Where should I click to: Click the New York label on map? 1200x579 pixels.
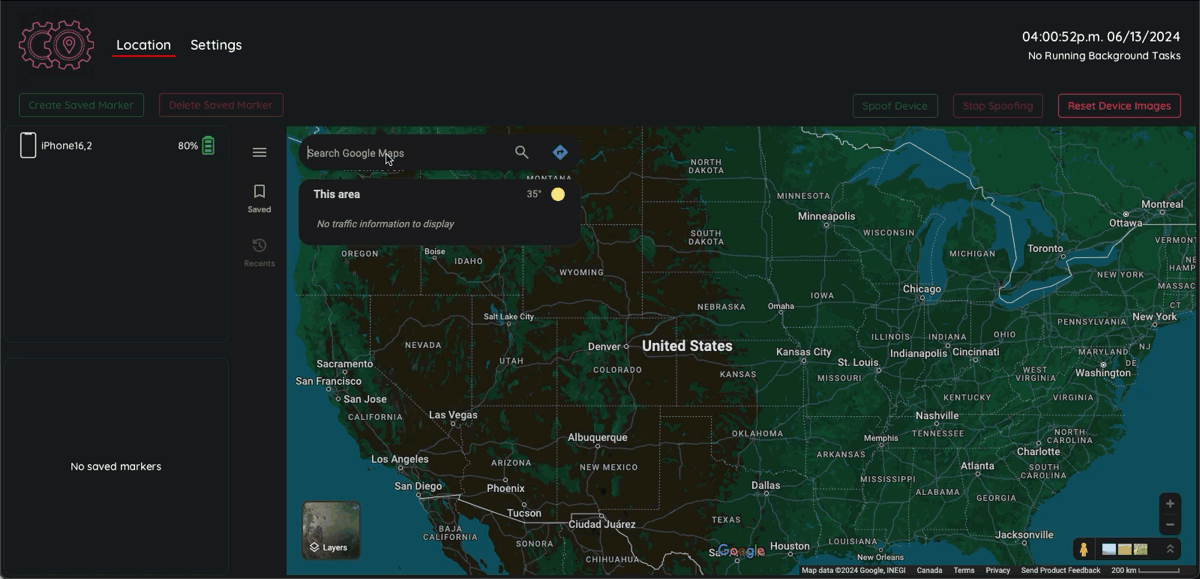tap(1154, 317)
